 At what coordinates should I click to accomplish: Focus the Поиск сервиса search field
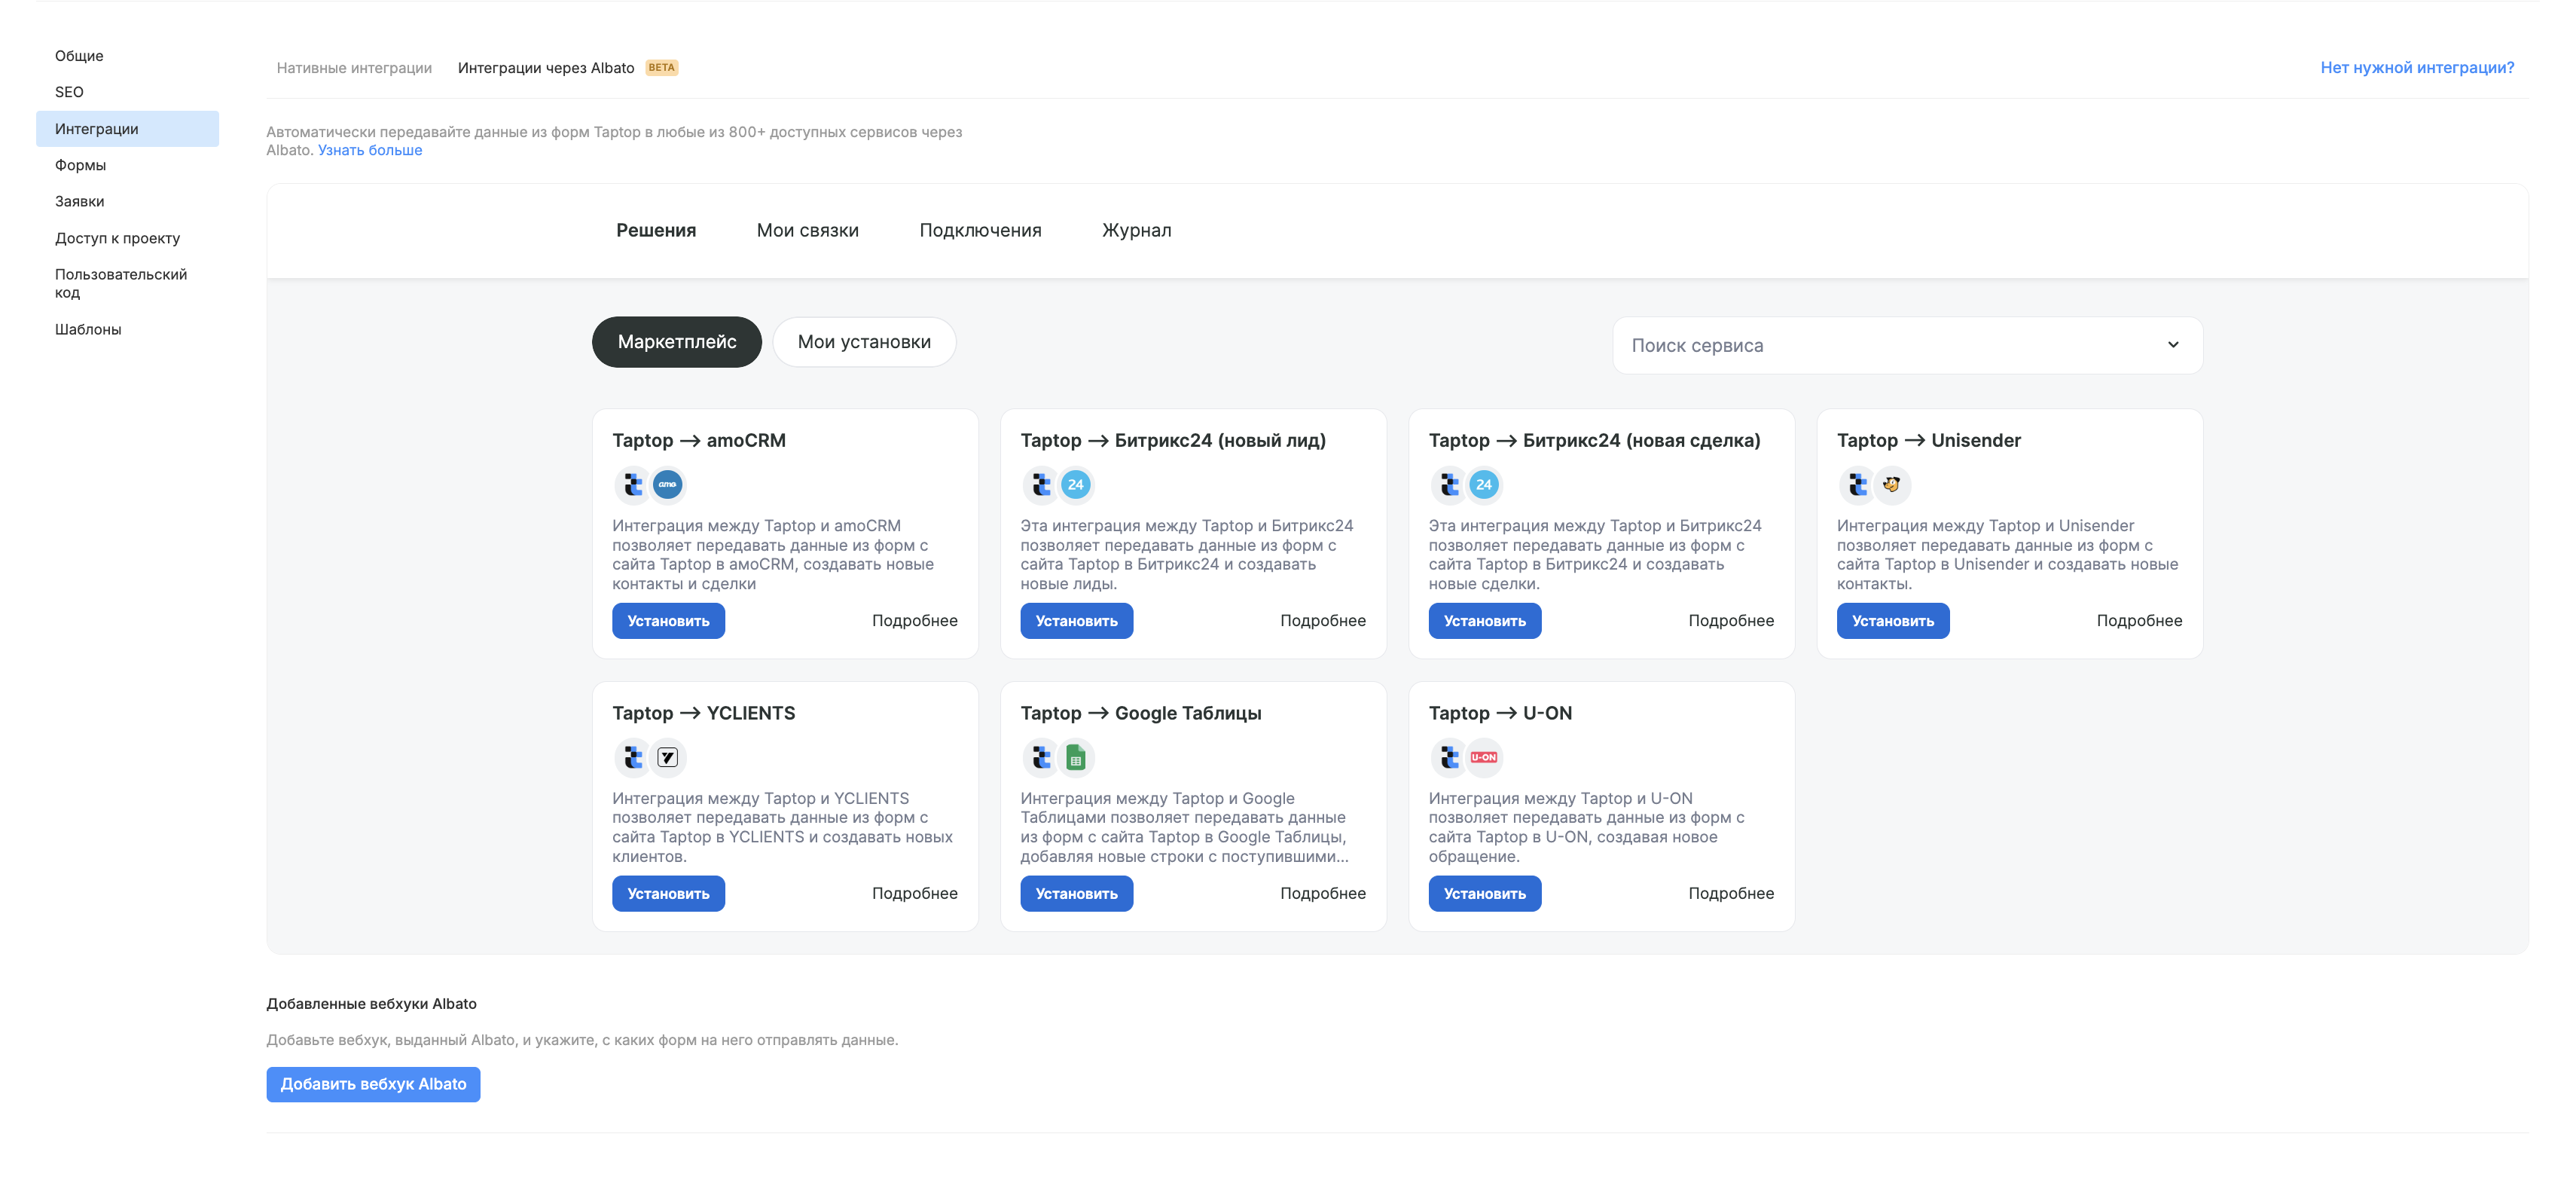point(1907,346)
